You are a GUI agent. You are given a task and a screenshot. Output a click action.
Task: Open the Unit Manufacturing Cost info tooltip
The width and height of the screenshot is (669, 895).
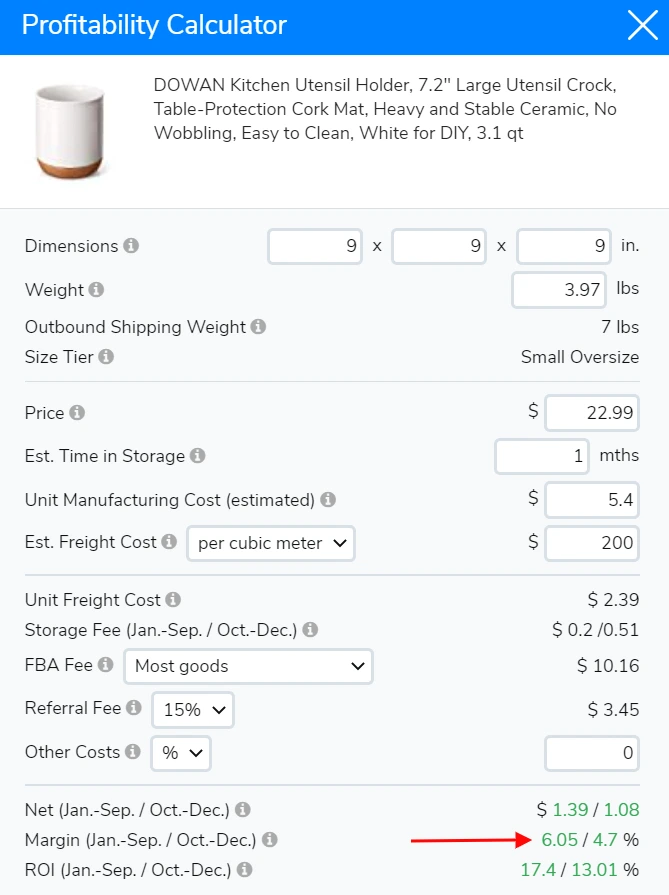pos(327,500)
